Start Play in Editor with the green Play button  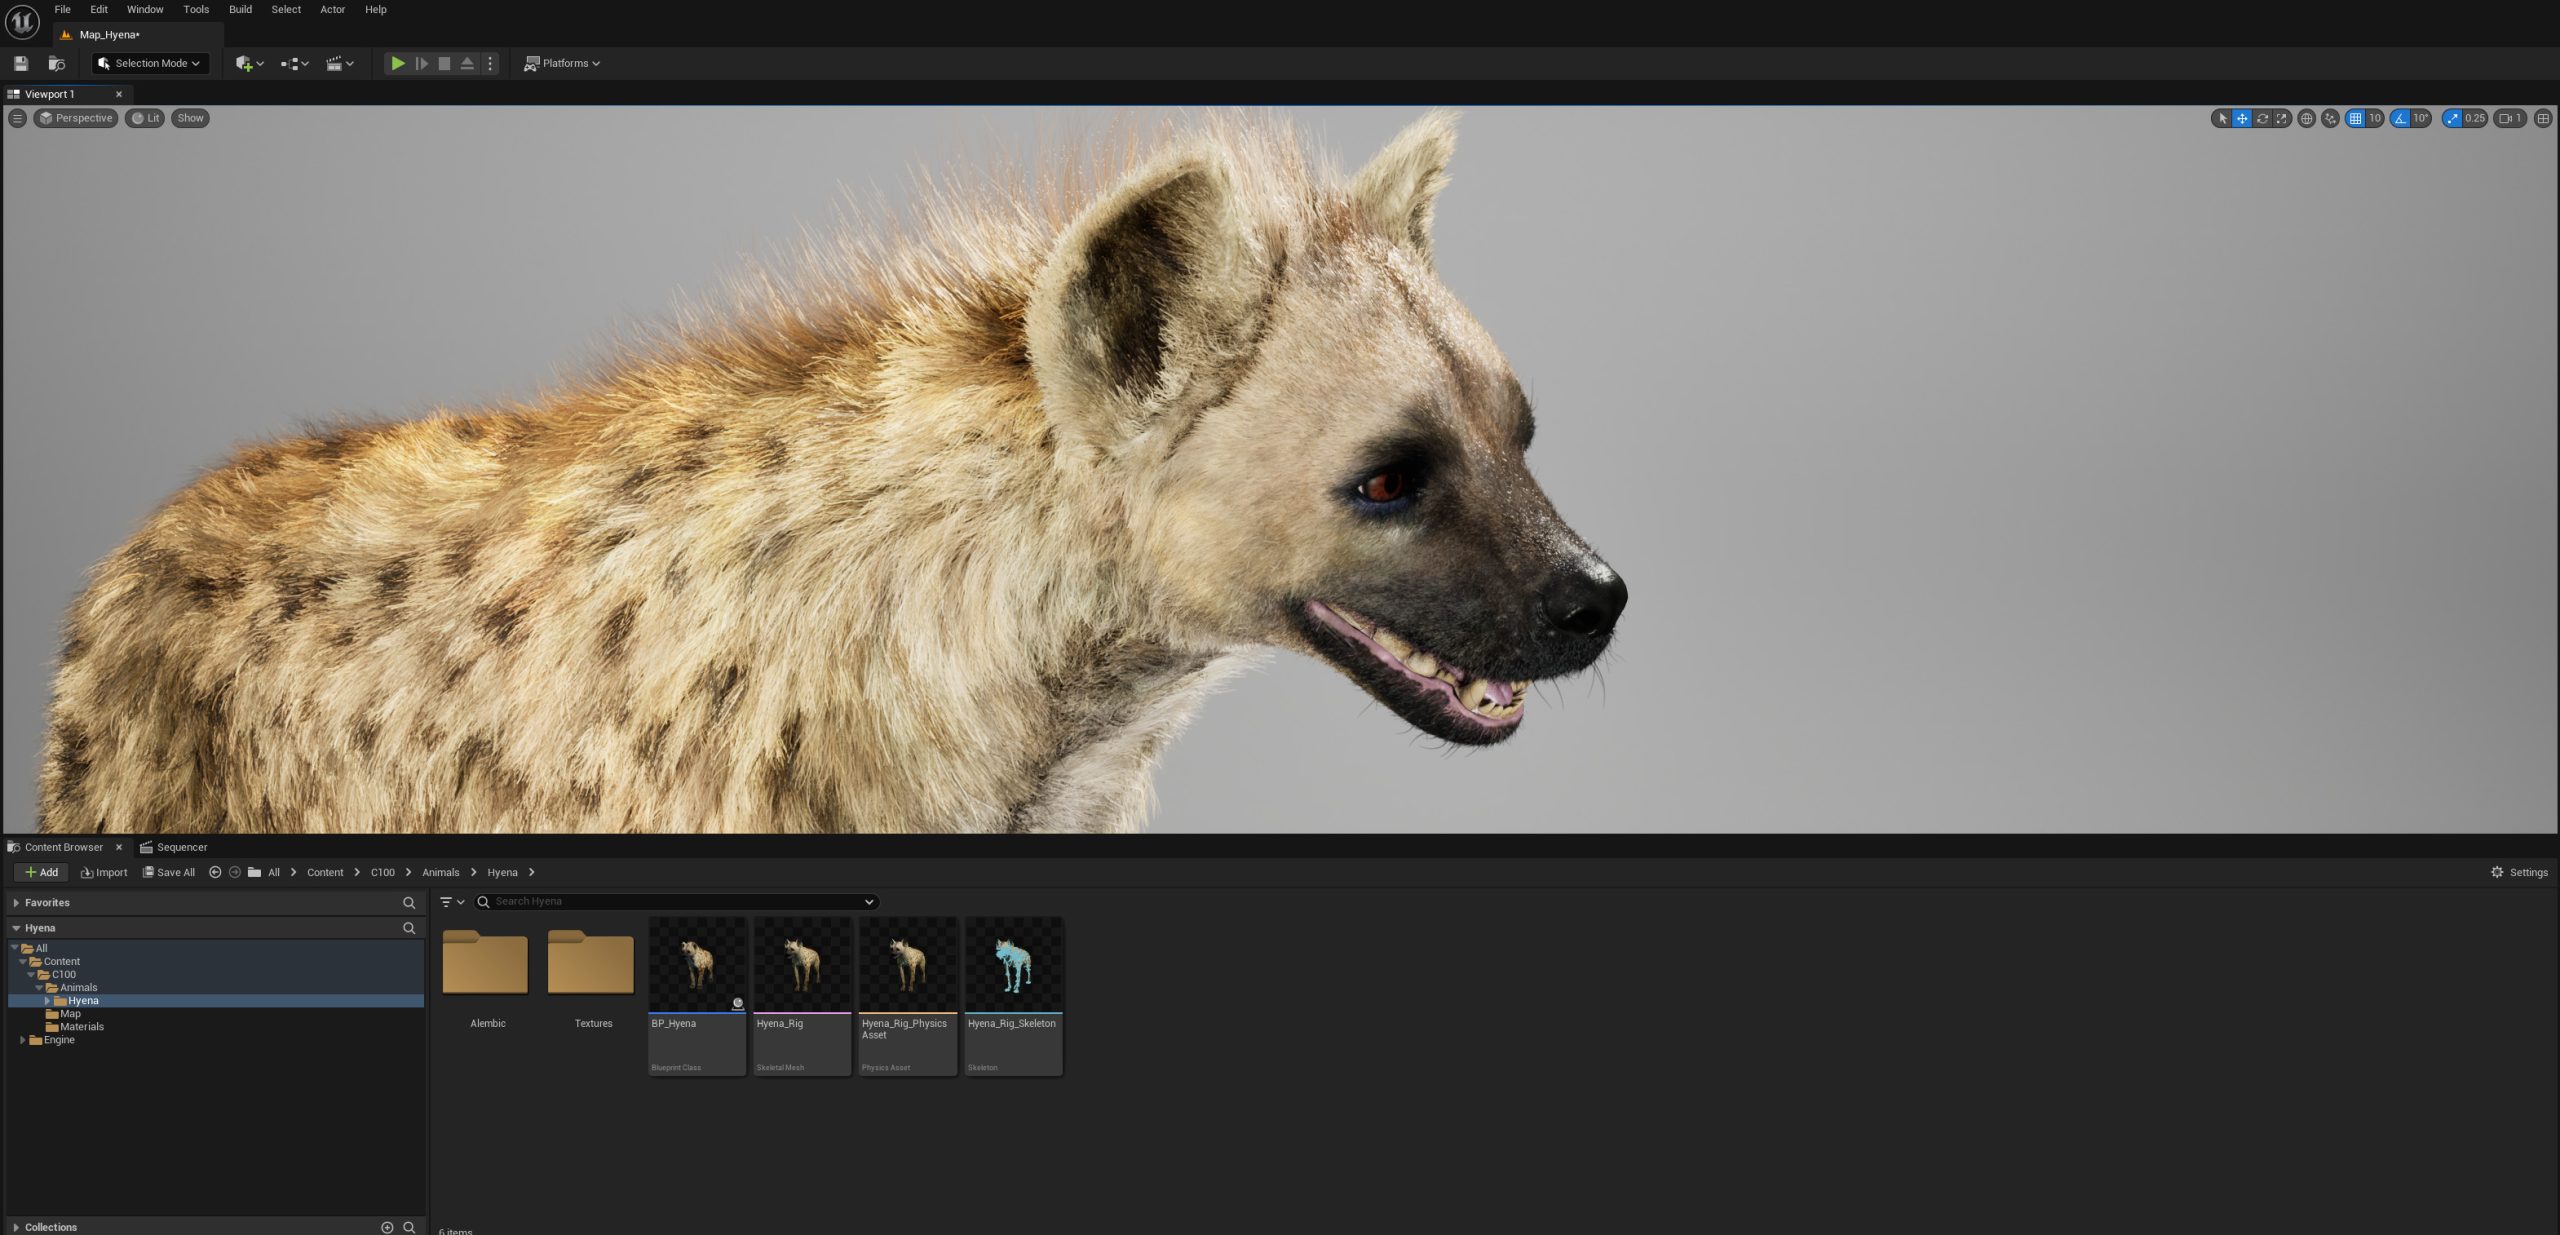coord(398,63)
